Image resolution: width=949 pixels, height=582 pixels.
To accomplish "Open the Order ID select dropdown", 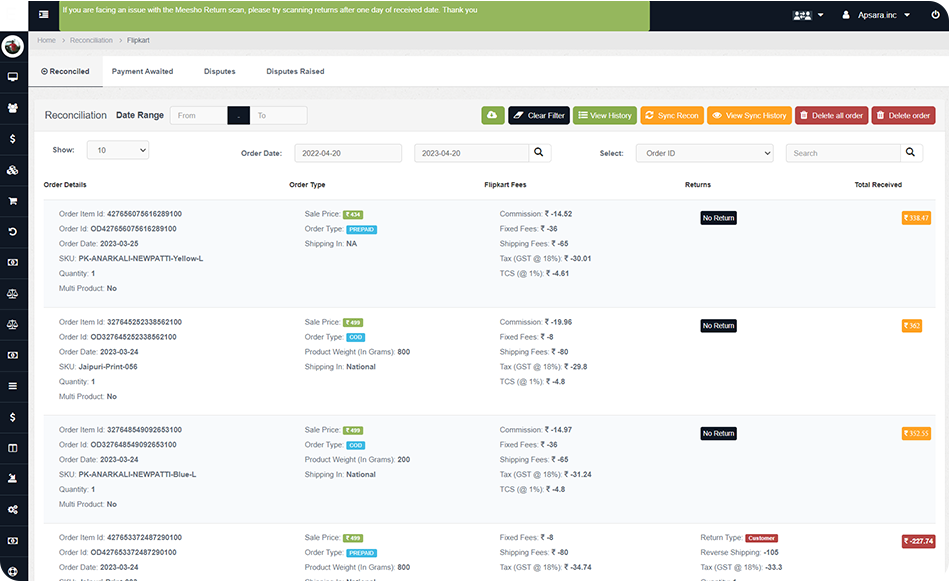I will [x=704, y=153].
